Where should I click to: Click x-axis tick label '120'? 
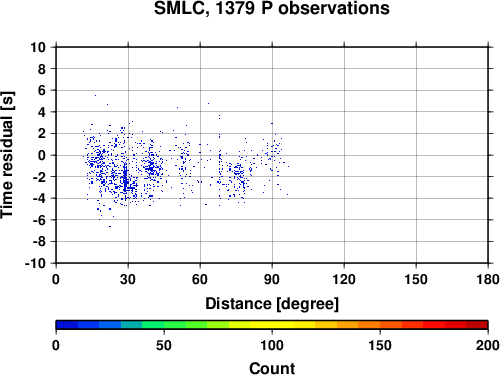click(344, 279)
